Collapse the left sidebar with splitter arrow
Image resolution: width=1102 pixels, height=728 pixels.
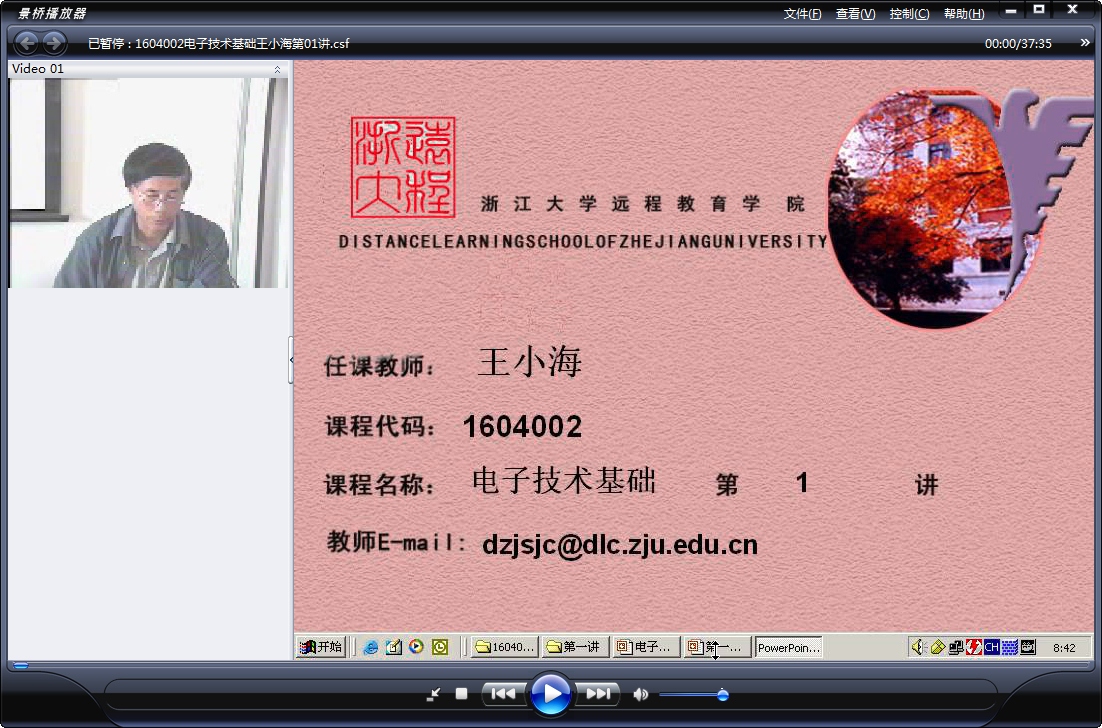[x=291, y=360]
